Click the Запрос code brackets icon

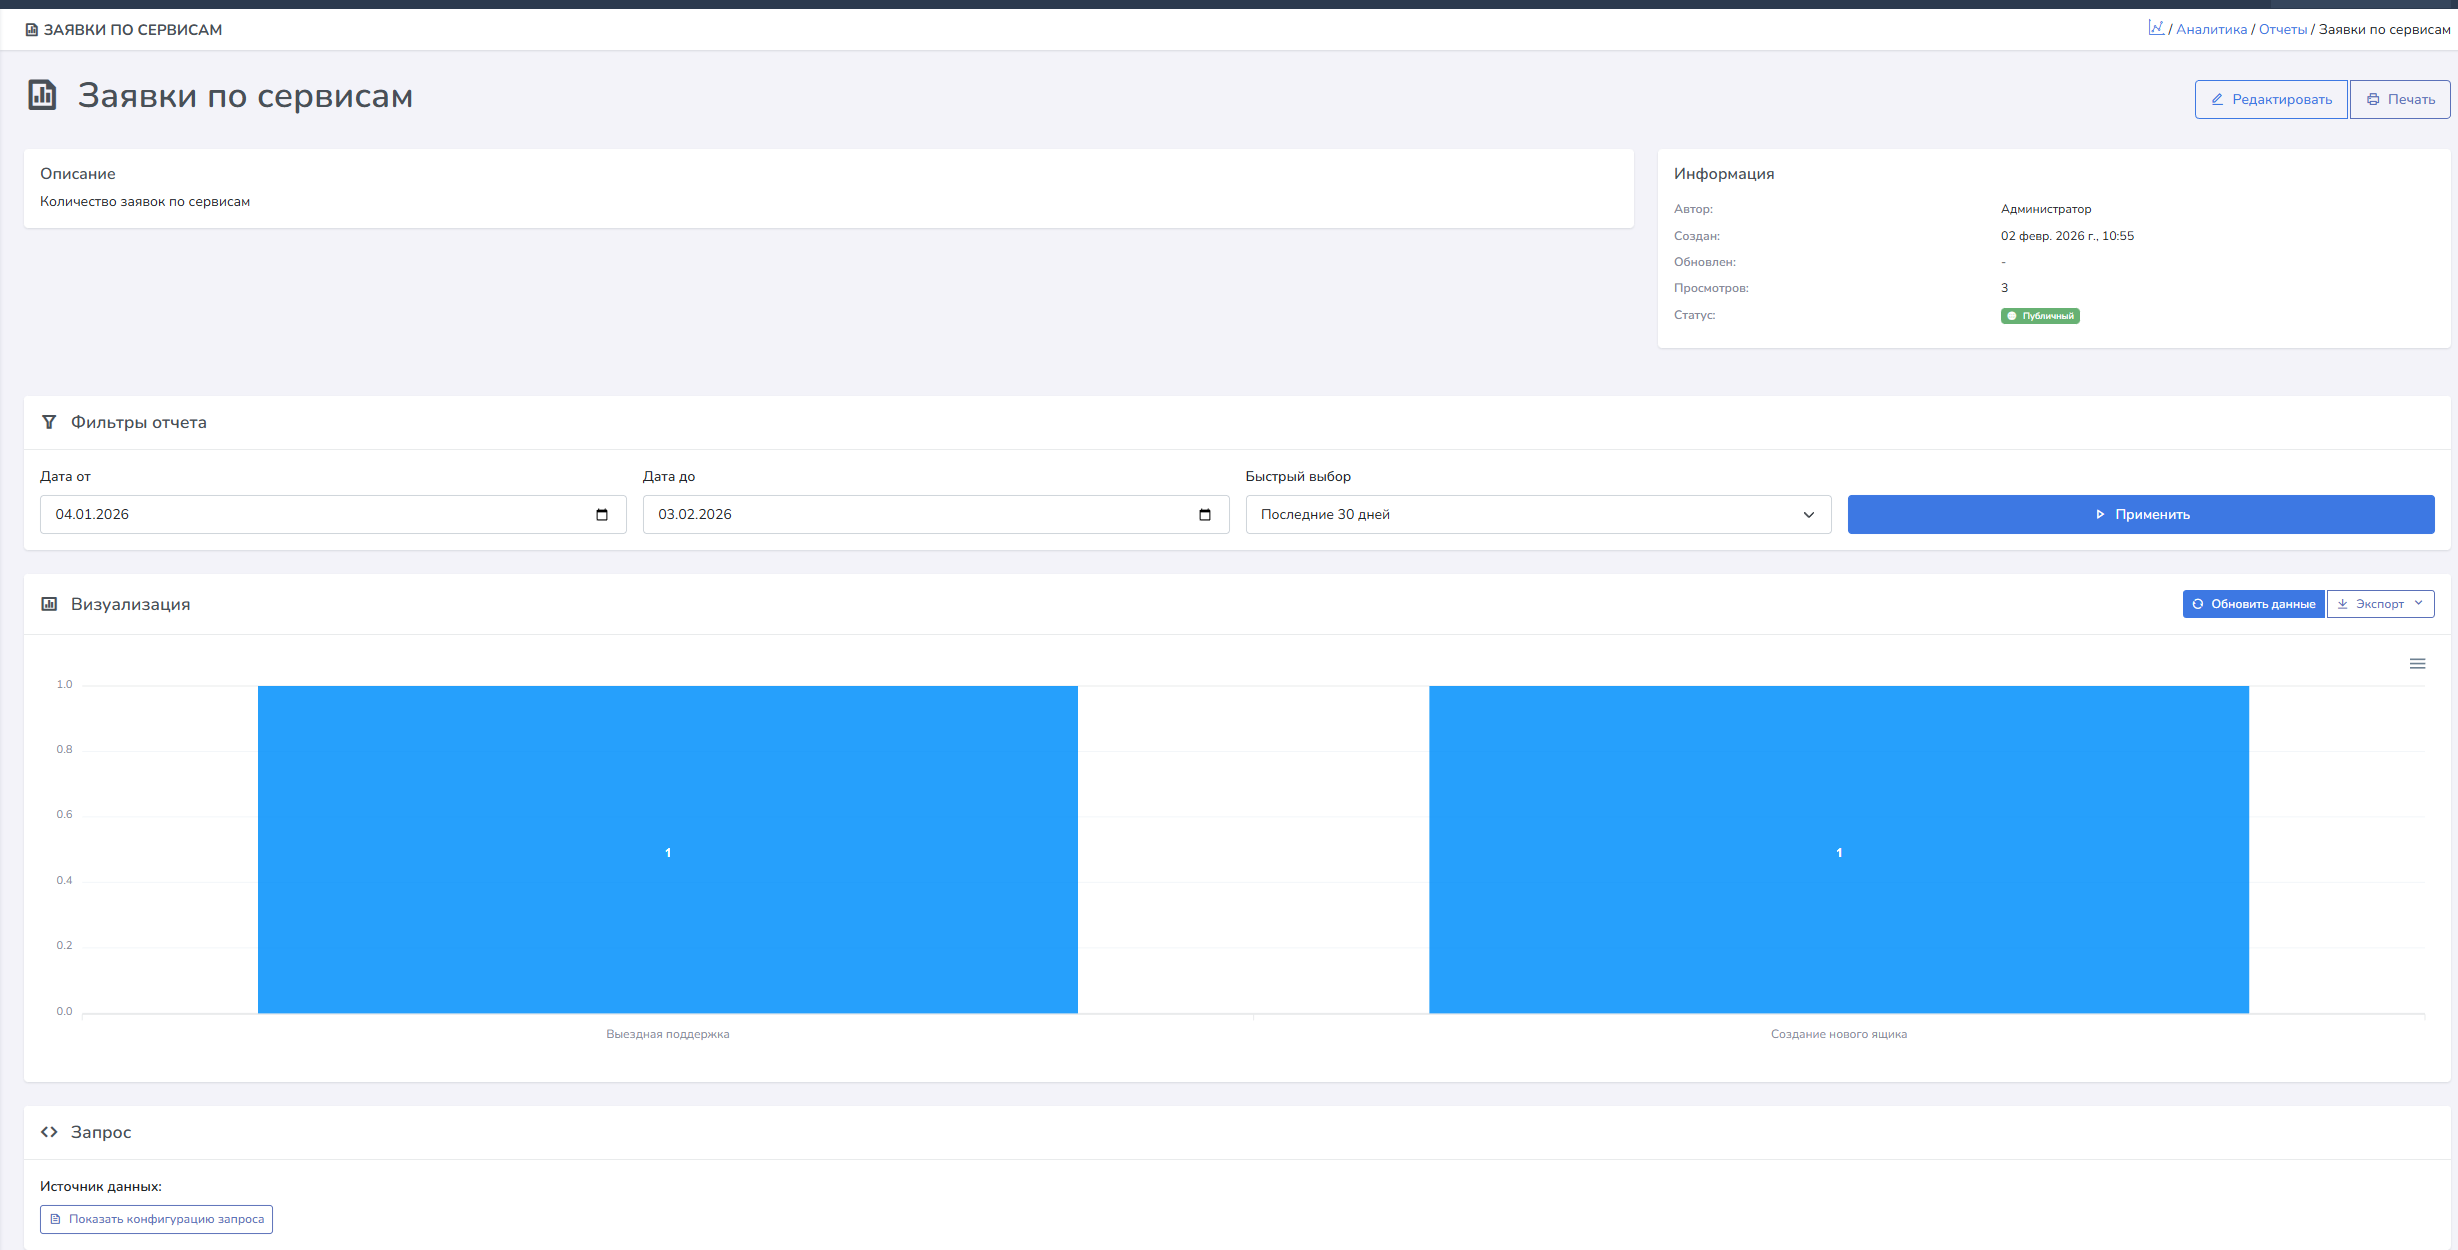tap(49, 1132)
